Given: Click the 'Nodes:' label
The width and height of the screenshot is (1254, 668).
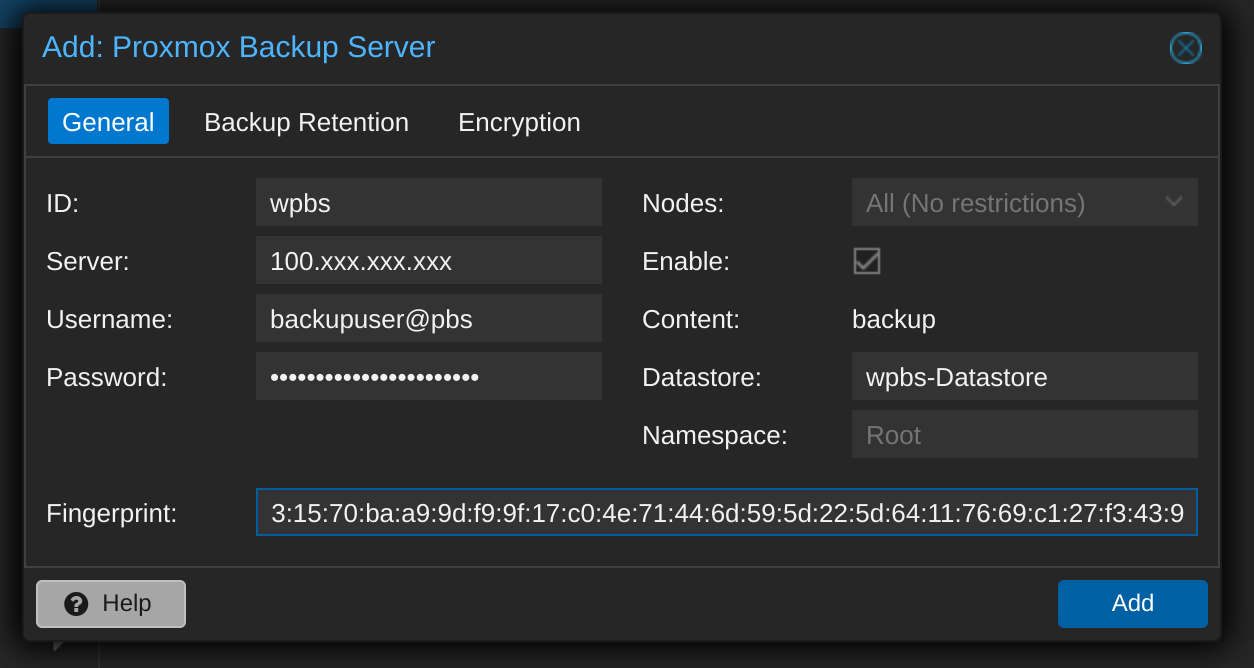Looking at the screenshot, I should [683, 204].
